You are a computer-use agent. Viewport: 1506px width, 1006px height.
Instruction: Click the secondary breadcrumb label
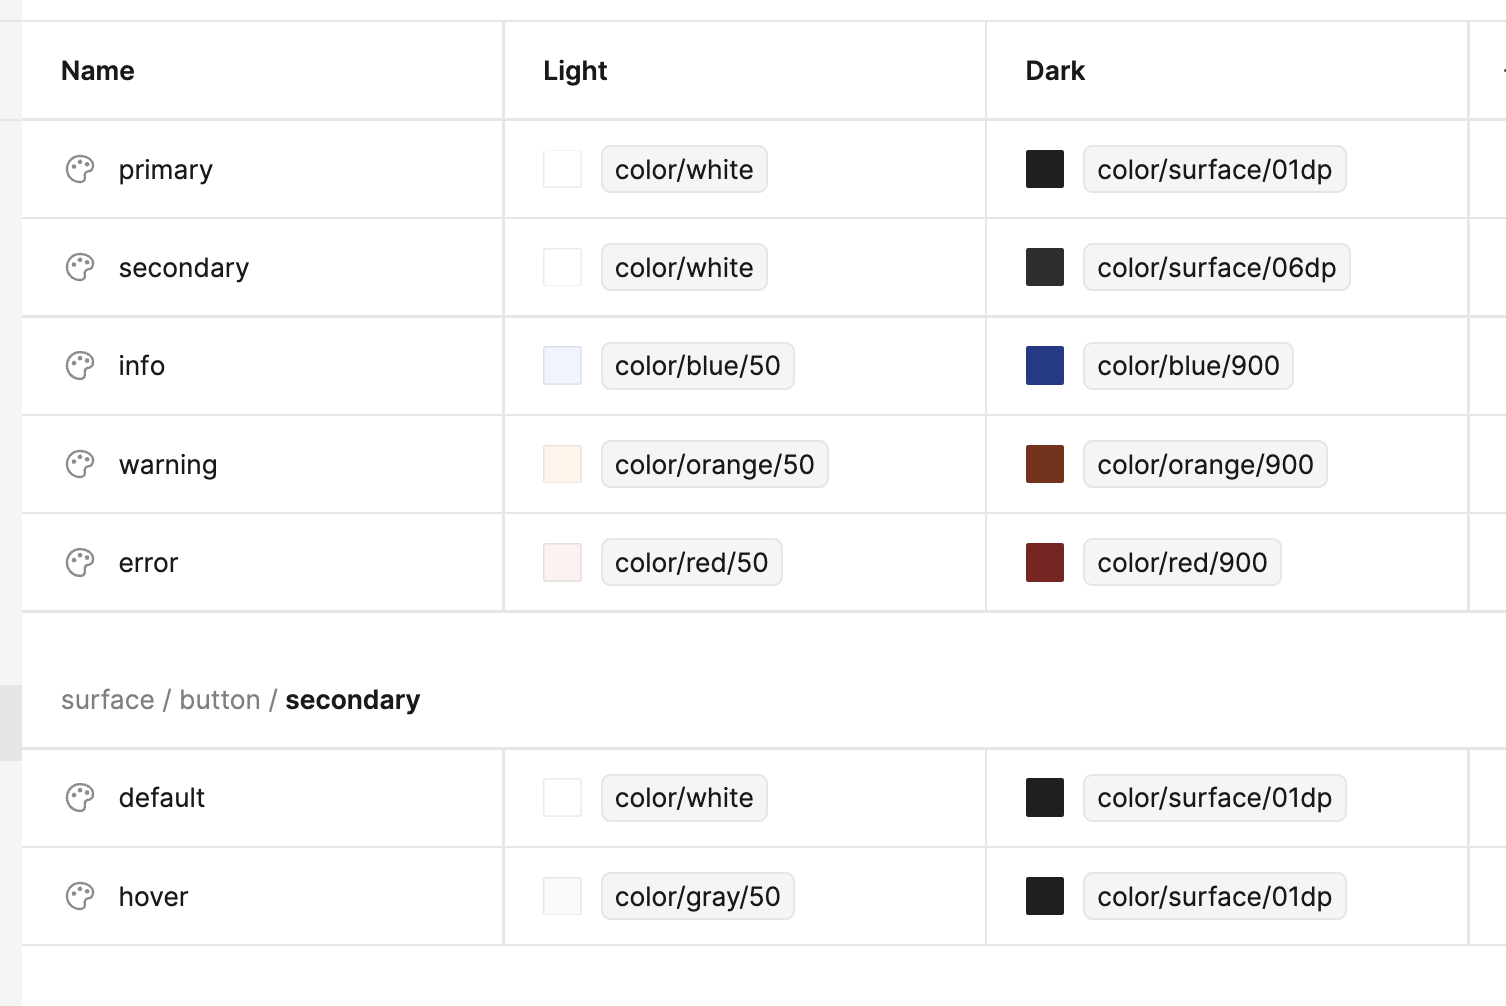point(352,699)
